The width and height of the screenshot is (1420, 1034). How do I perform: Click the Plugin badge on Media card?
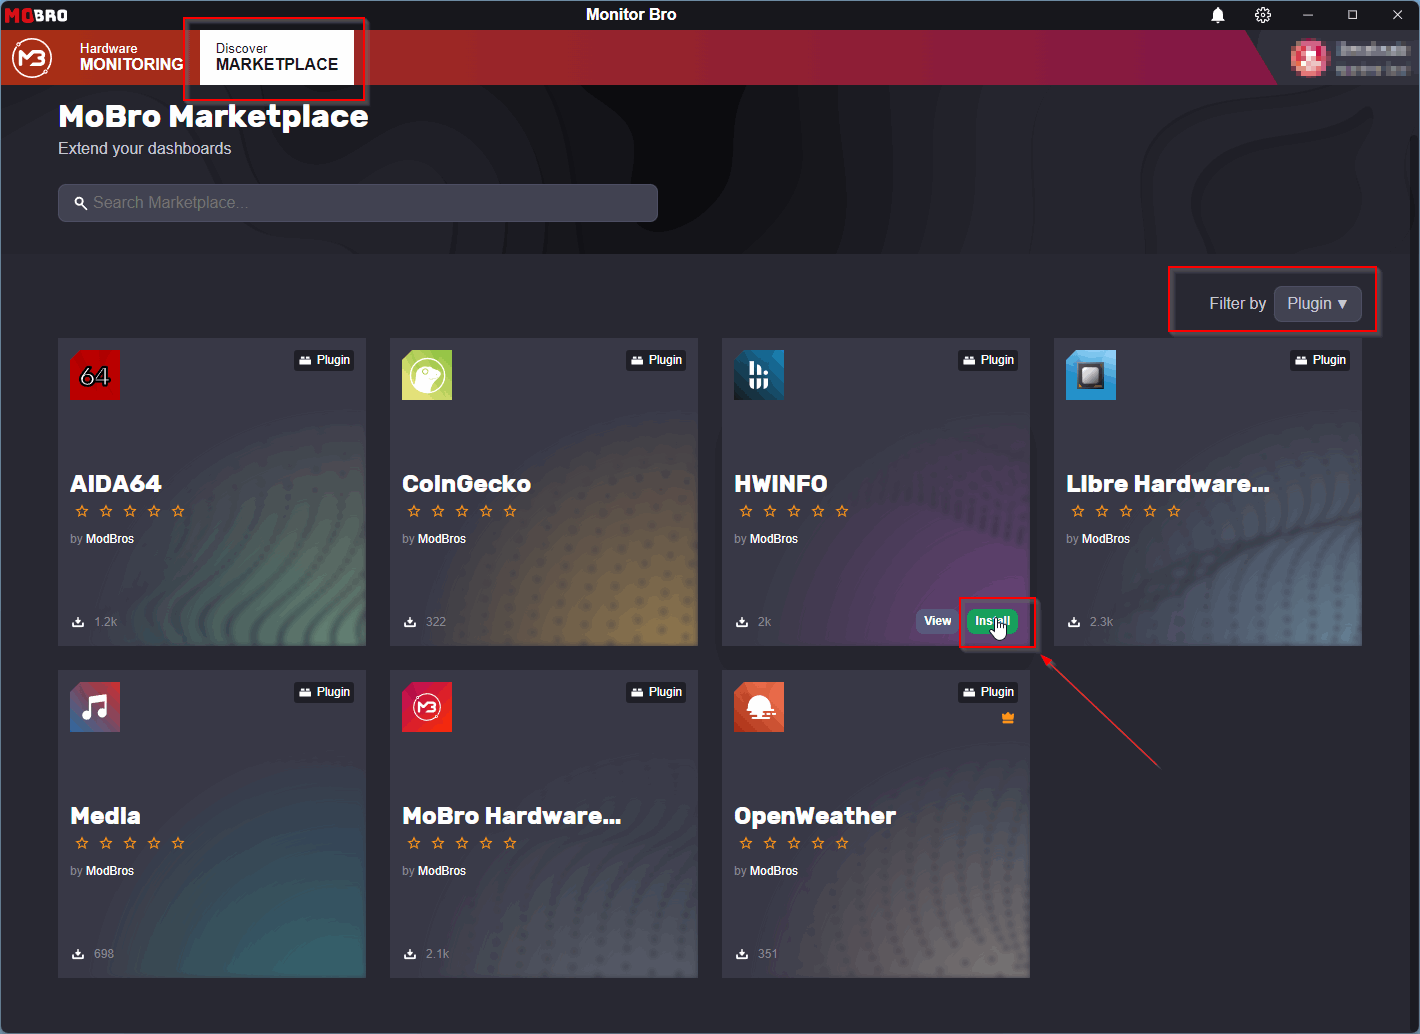pos(324,692)
